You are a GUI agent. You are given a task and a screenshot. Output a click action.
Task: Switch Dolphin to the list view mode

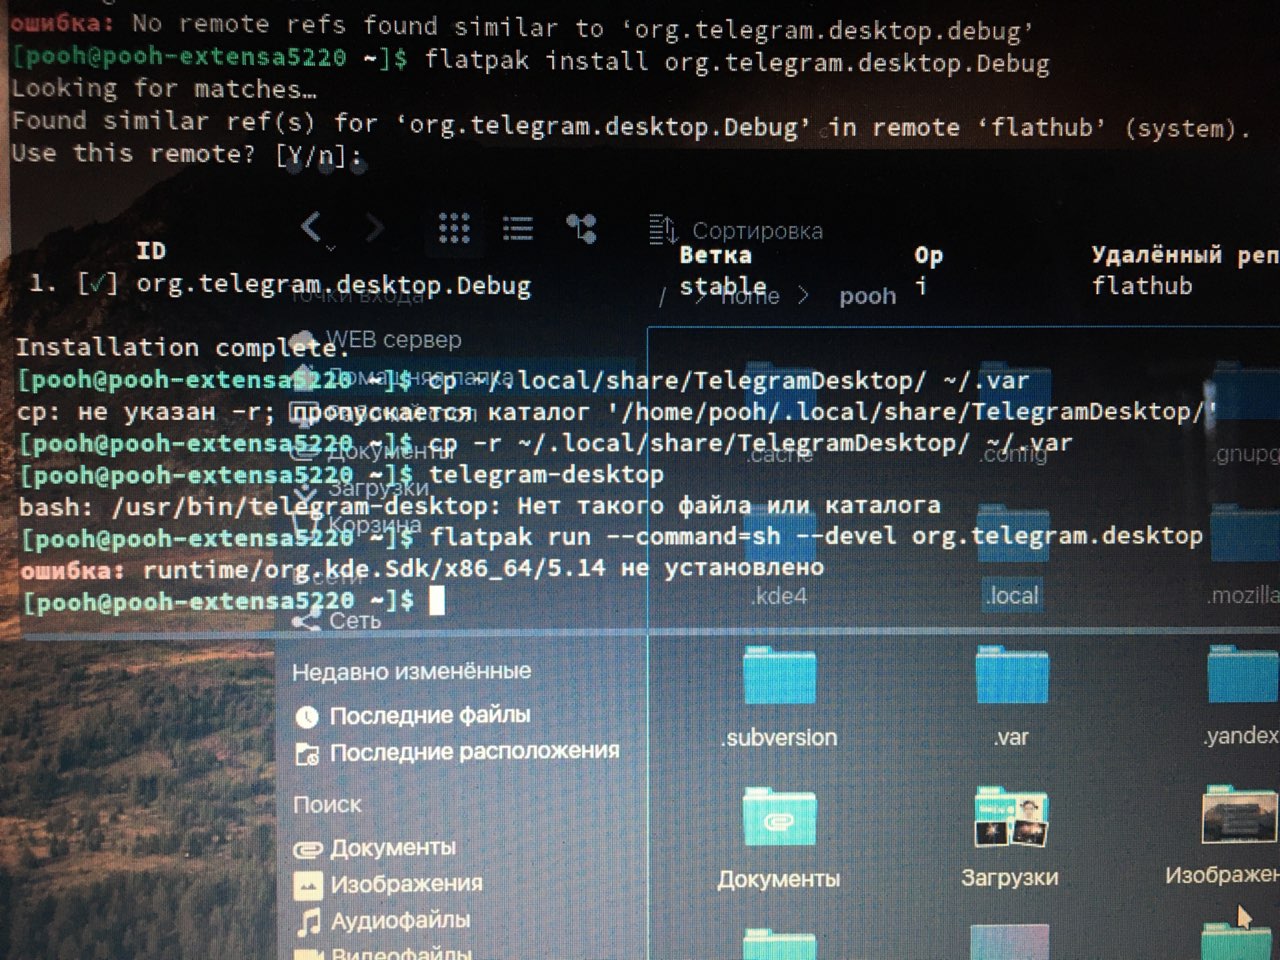tap(517, 229)
